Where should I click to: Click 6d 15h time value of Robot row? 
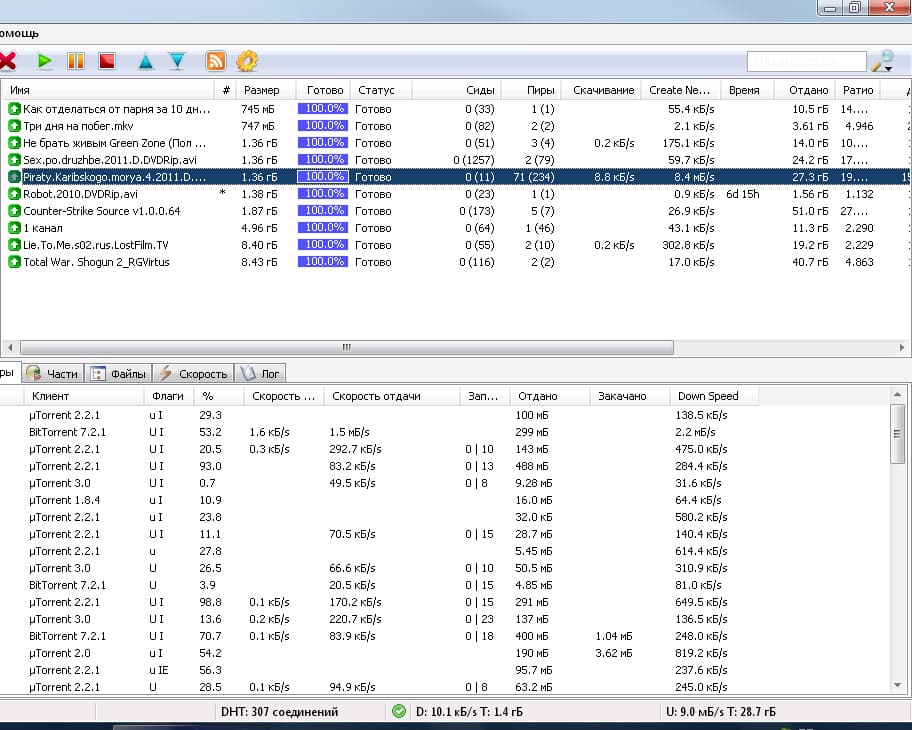click(742, 194)
